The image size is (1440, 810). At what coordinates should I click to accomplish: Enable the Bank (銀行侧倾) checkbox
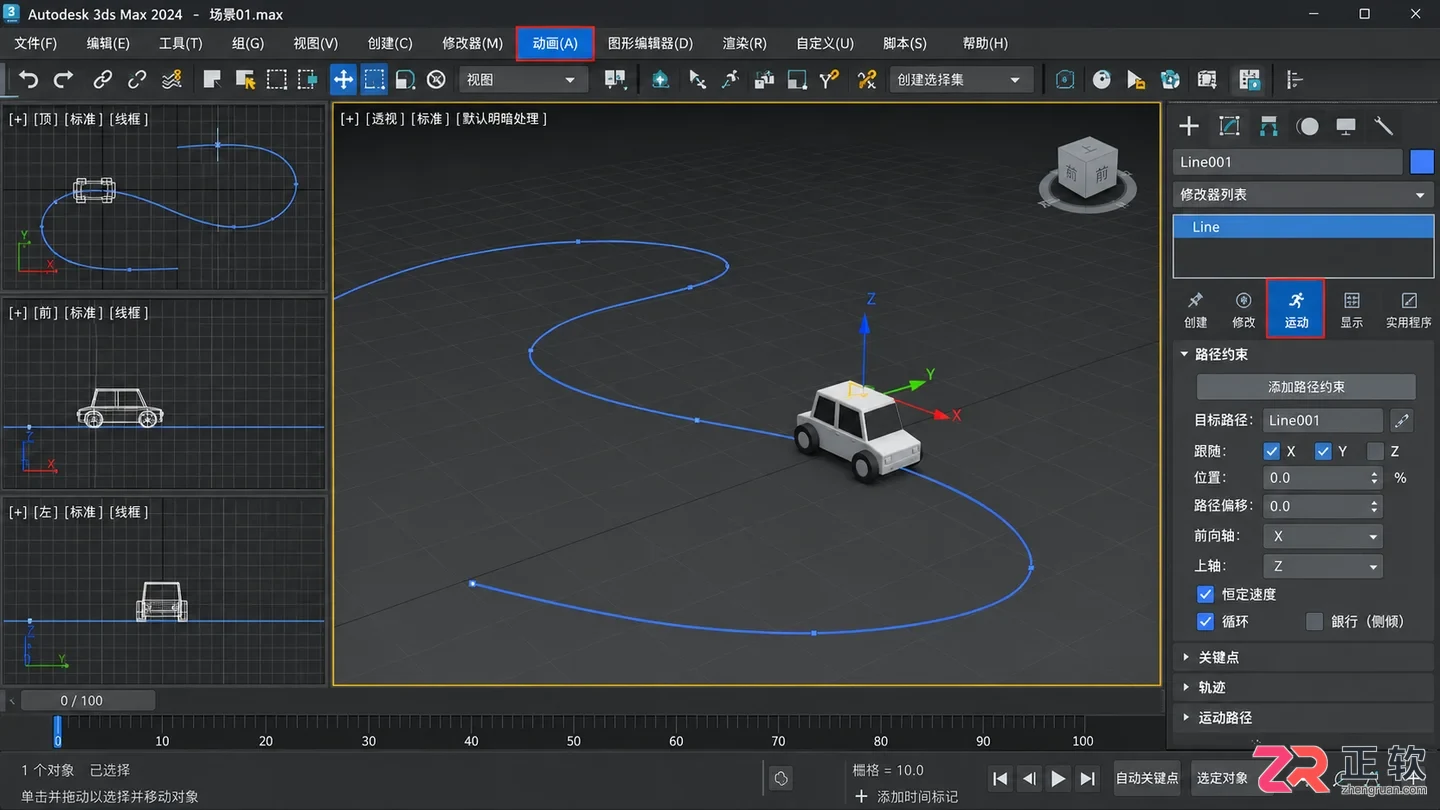[1314, 621]
